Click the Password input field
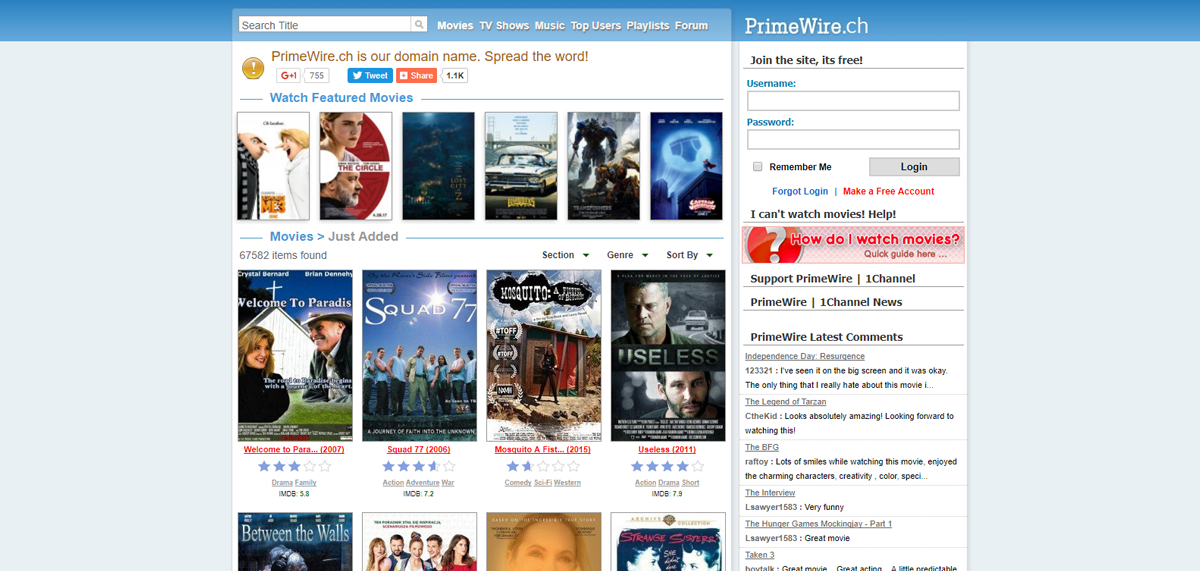 [x=853, y=139]
